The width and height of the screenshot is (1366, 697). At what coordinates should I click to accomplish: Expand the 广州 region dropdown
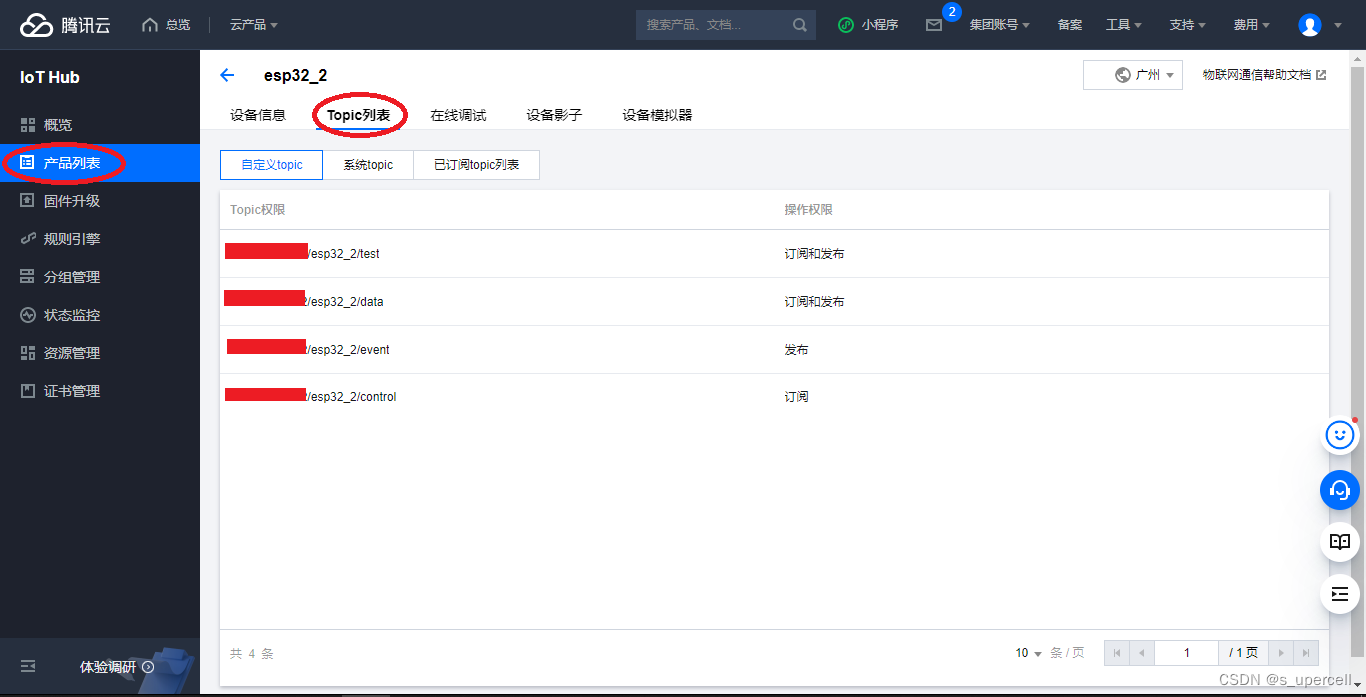(x=1133, y=75)
